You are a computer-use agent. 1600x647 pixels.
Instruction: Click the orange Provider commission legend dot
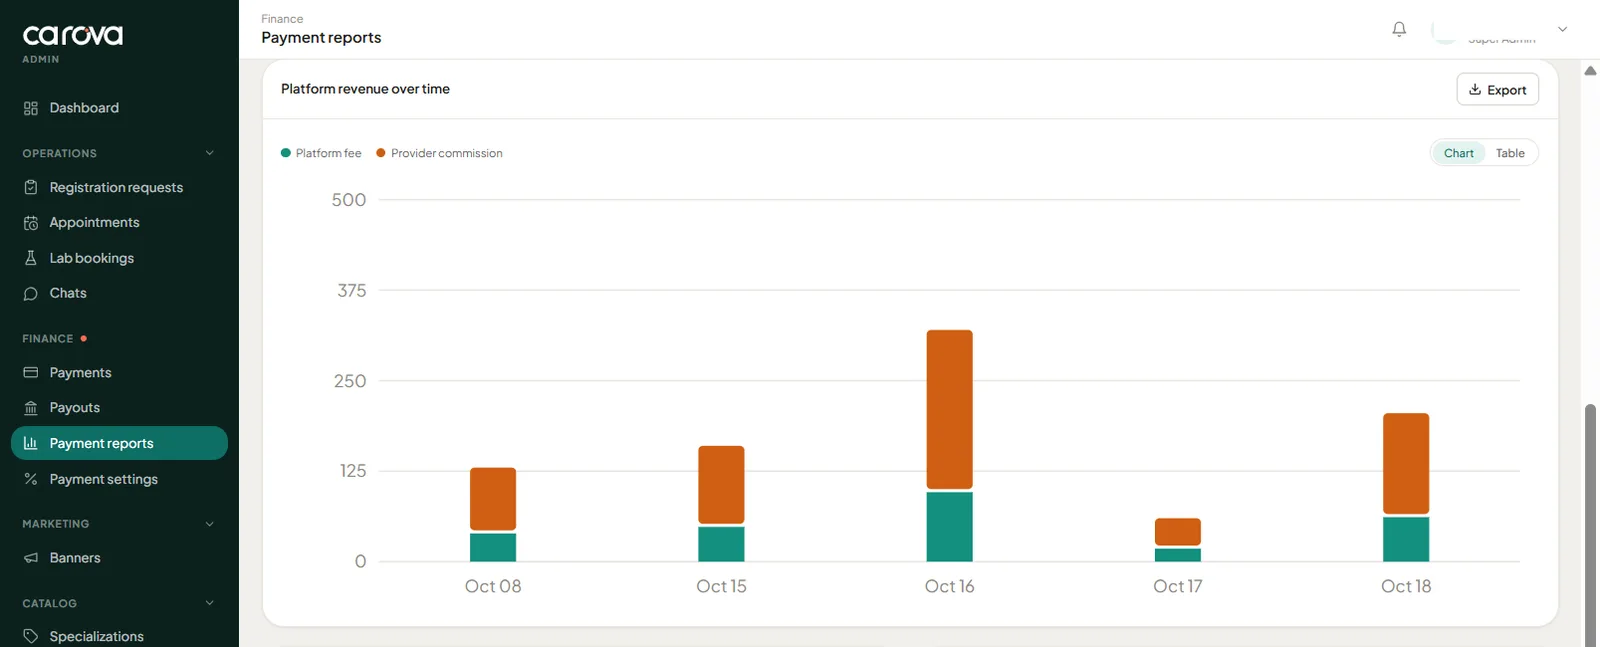click(381, 153)
